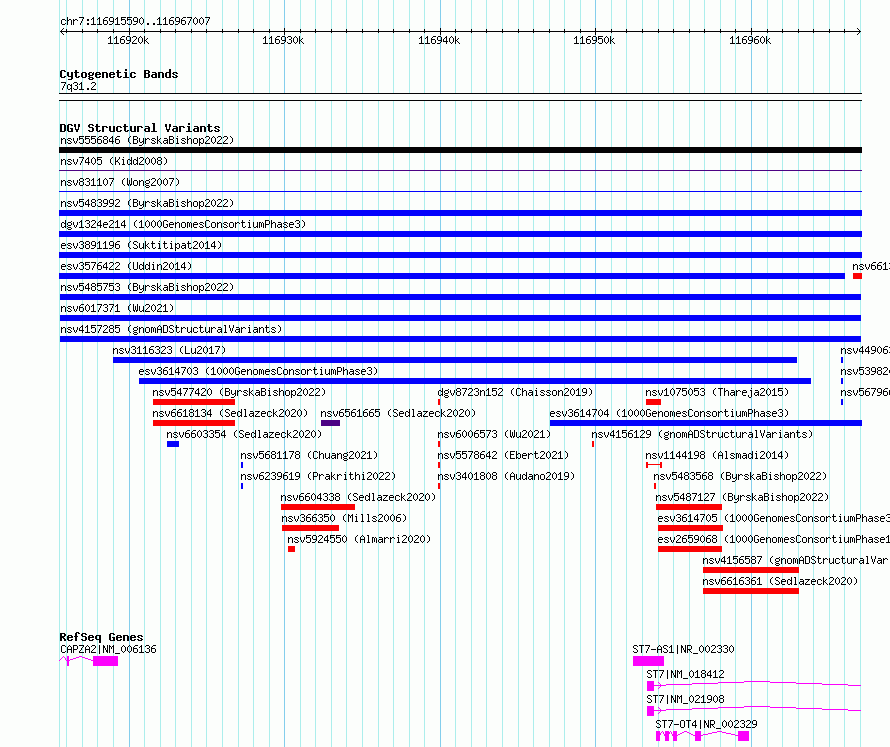Screen dimensions: 890x747
Task: Click the chr7:116915590..116967007 coordinates text
Action: [135, 21]
